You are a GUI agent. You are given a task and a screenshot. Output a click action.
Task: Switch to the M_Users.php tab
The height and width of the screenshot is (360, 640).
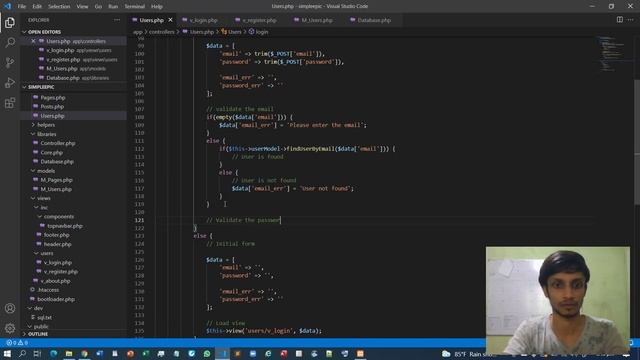point(317,20)
